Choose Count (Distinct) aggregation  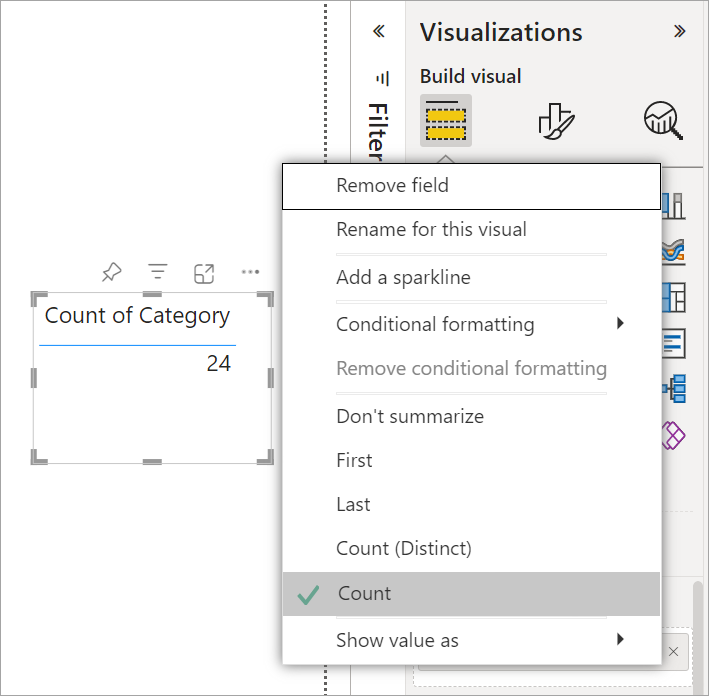472,548
